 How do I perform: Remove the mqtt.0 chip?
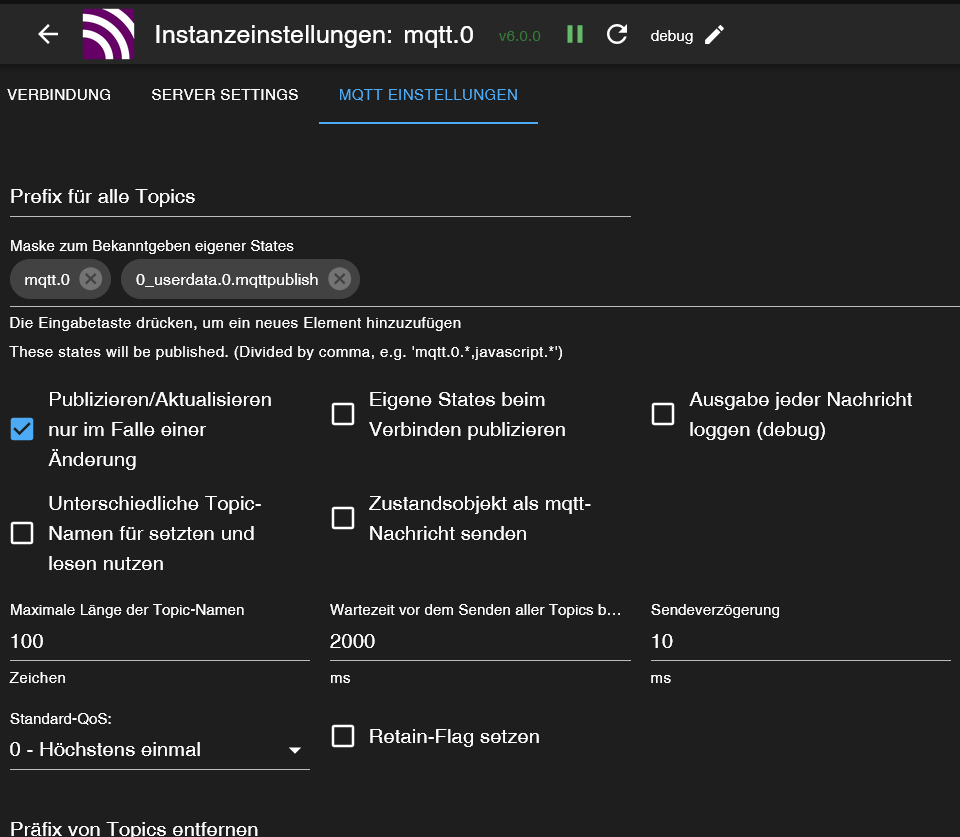click(90, 280)
